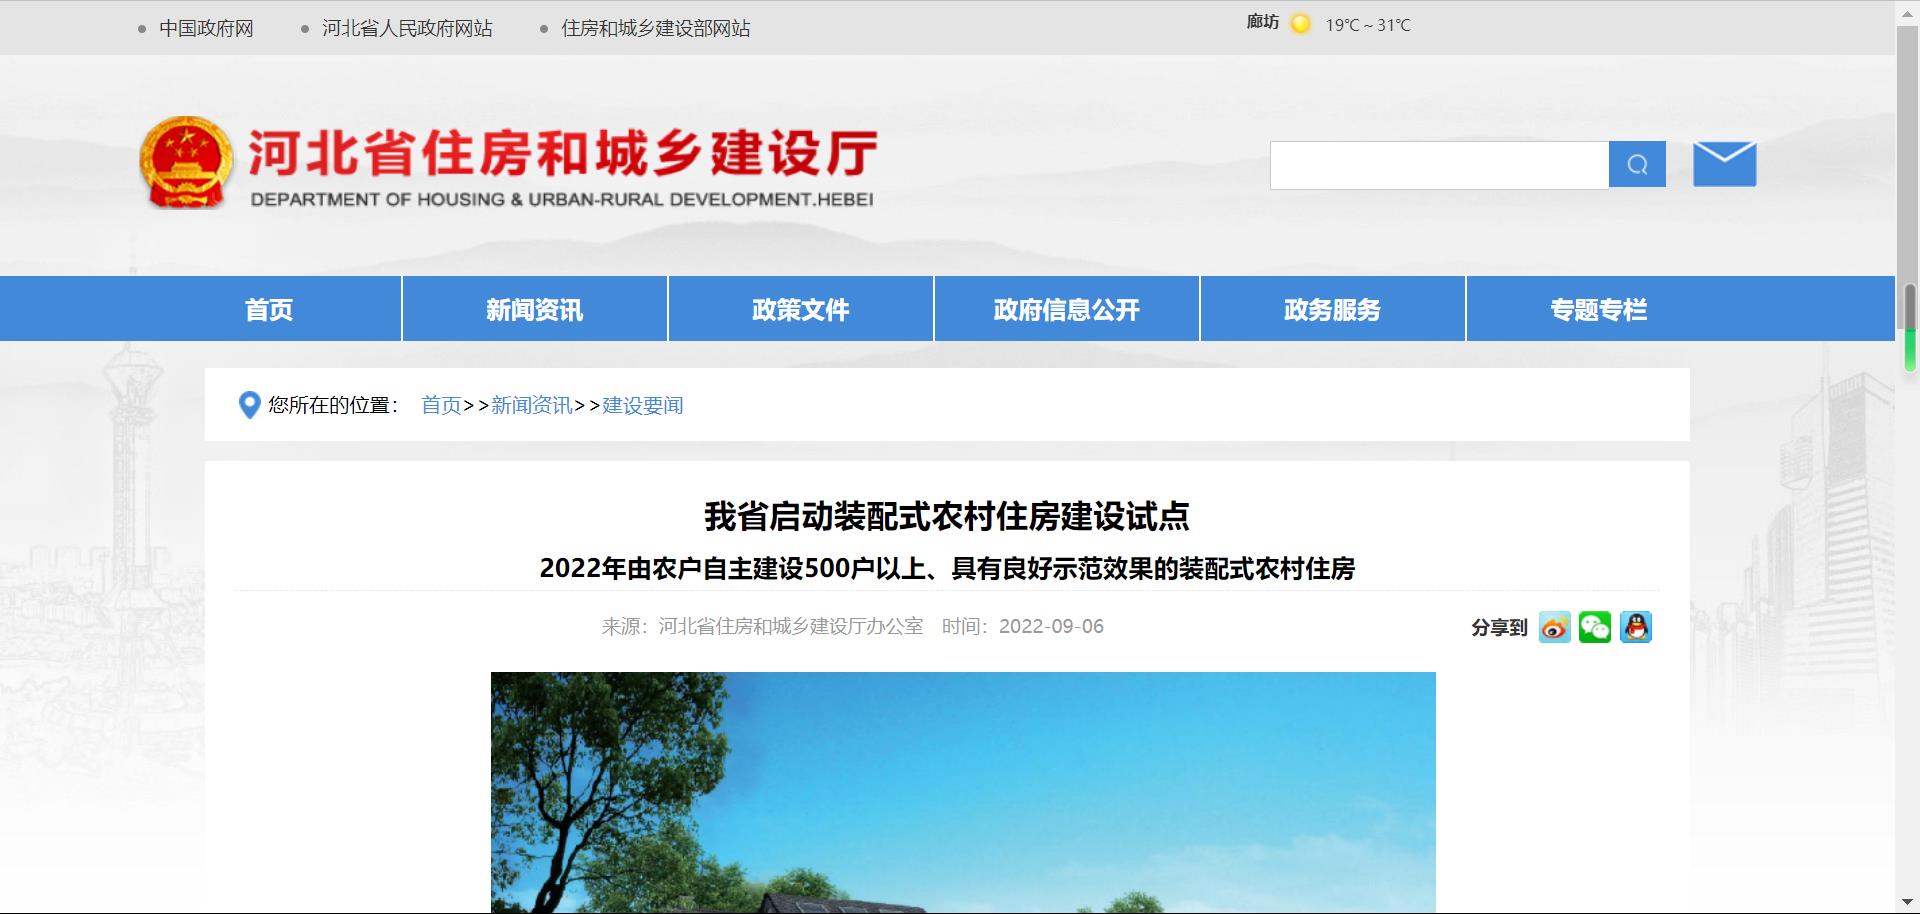
Task: Open 住房和城乡建设部网站 link
Action: point(655,28)
